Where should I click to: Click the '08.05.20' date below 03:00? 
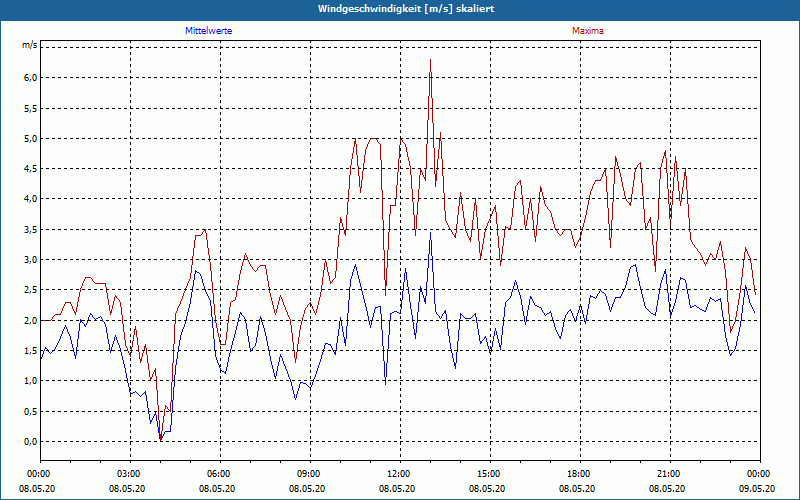(x=127, y=488)
